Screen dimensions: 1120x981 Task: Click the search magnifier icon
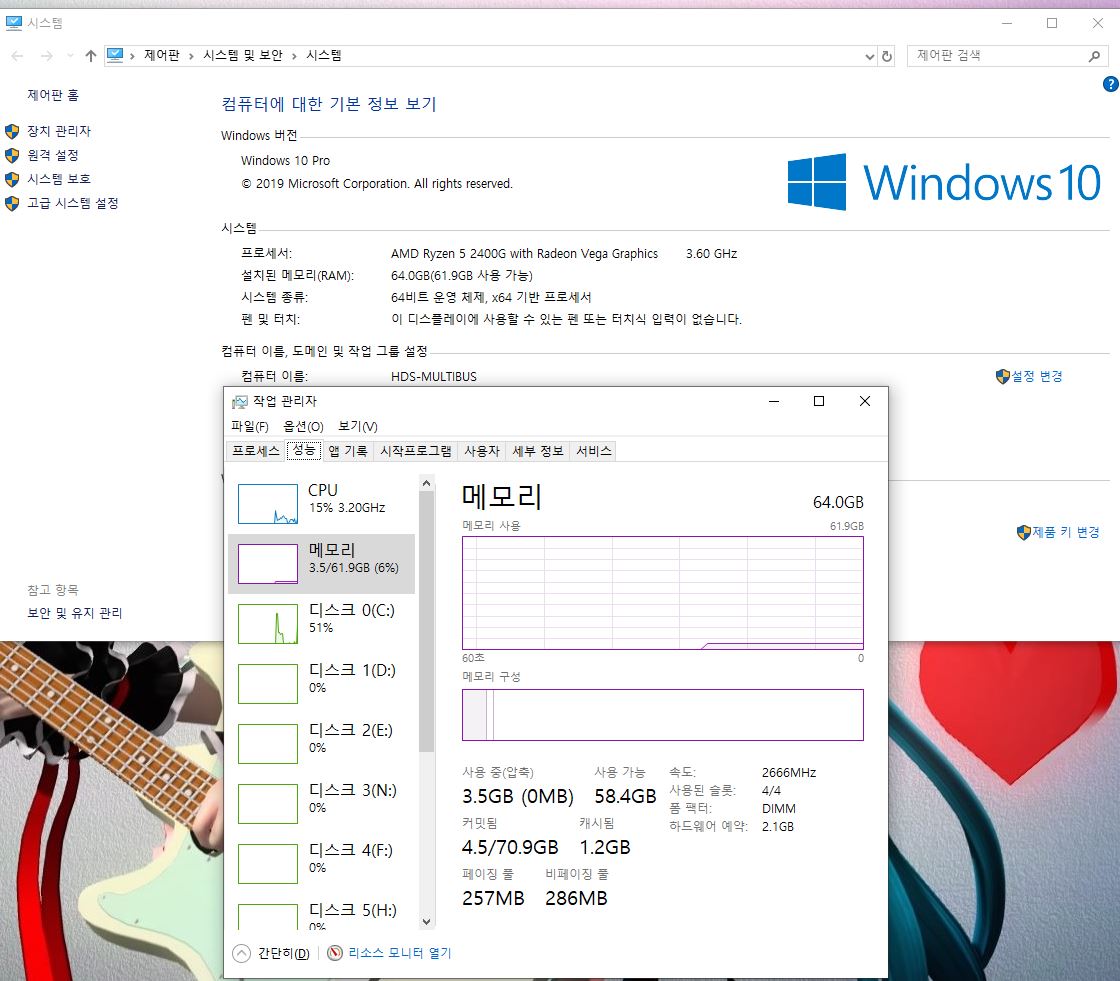pos(1094,56)
